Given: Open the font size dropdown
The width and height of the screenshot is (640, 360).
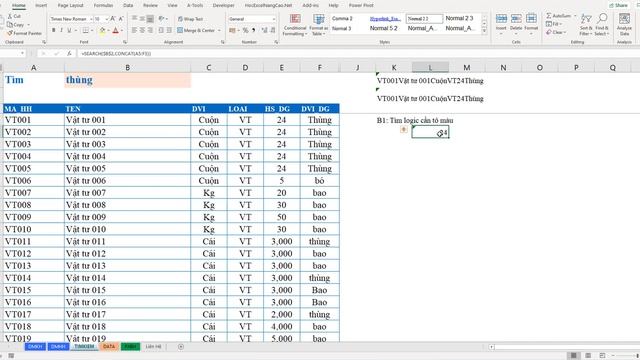Looking at the screenshot, I should (x=107, y=19).
